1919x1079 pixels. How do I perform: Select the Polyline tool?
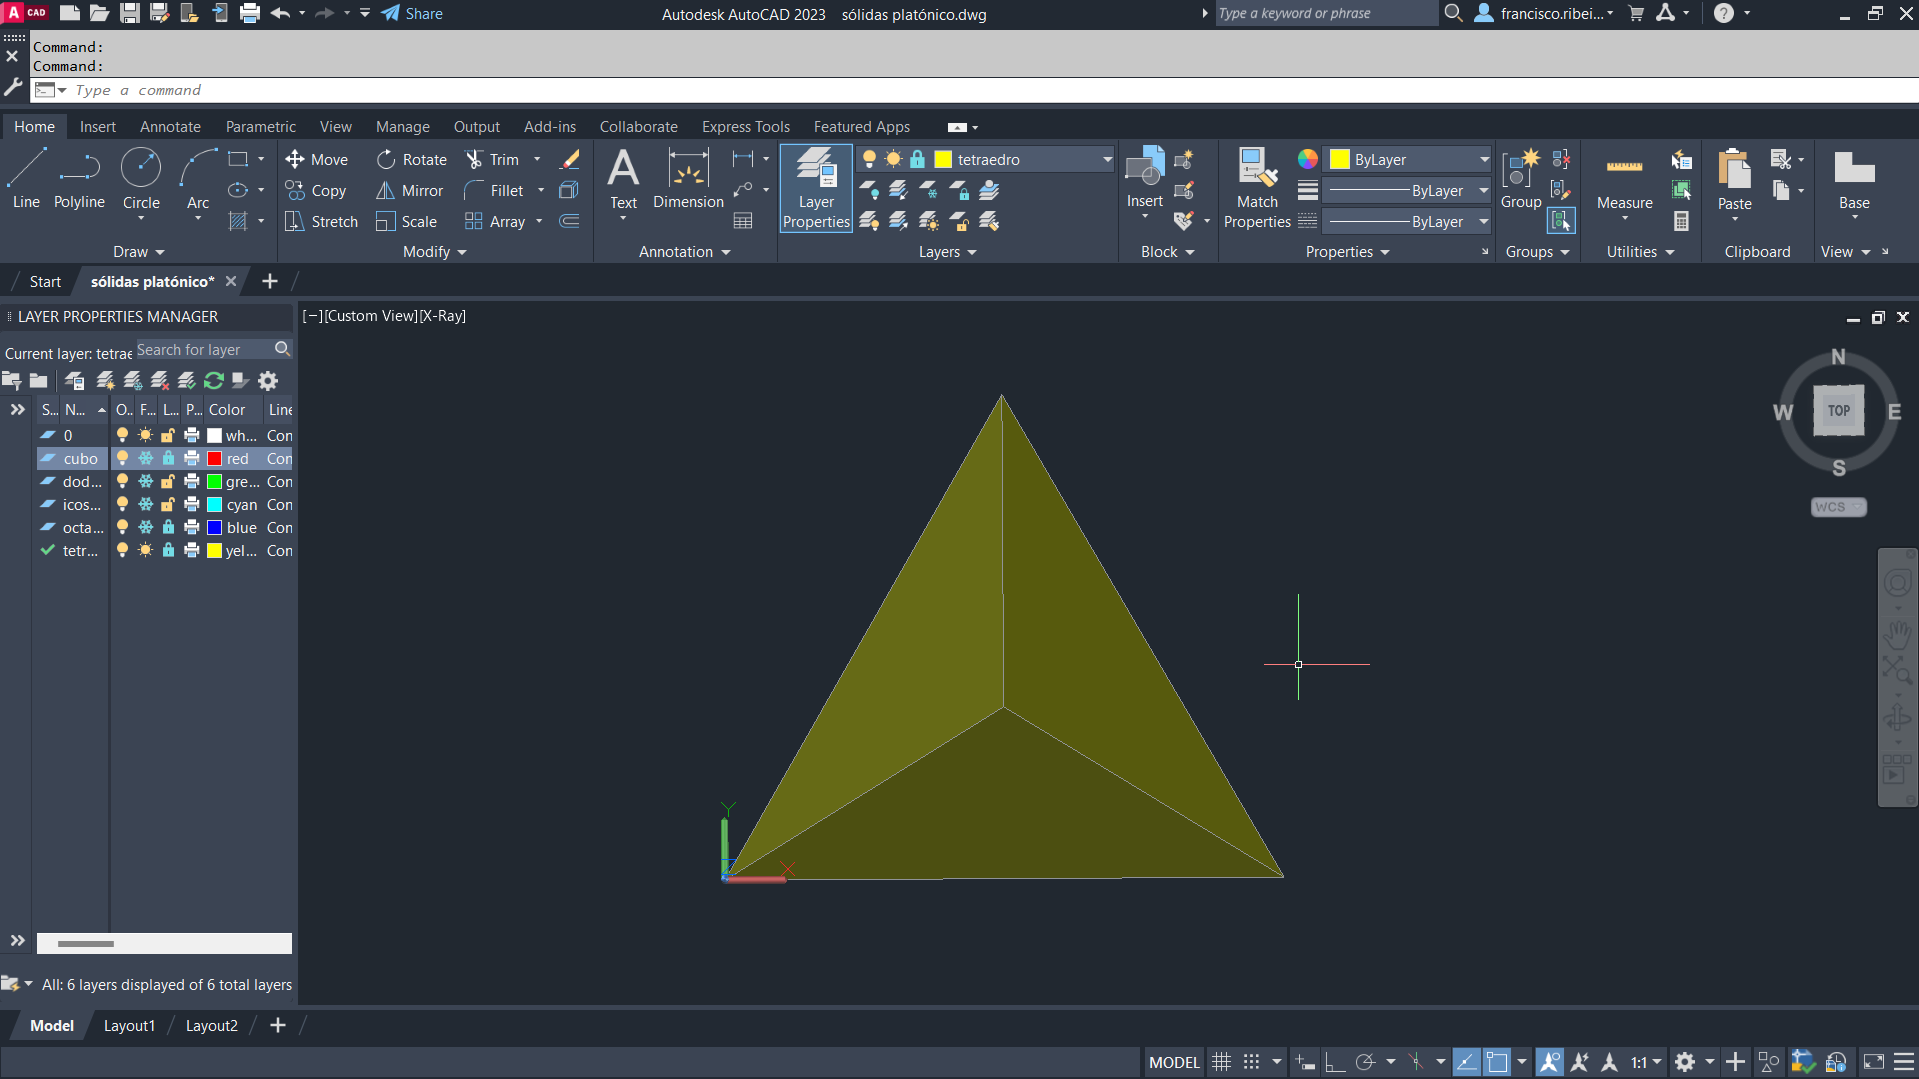coord(79,178)
